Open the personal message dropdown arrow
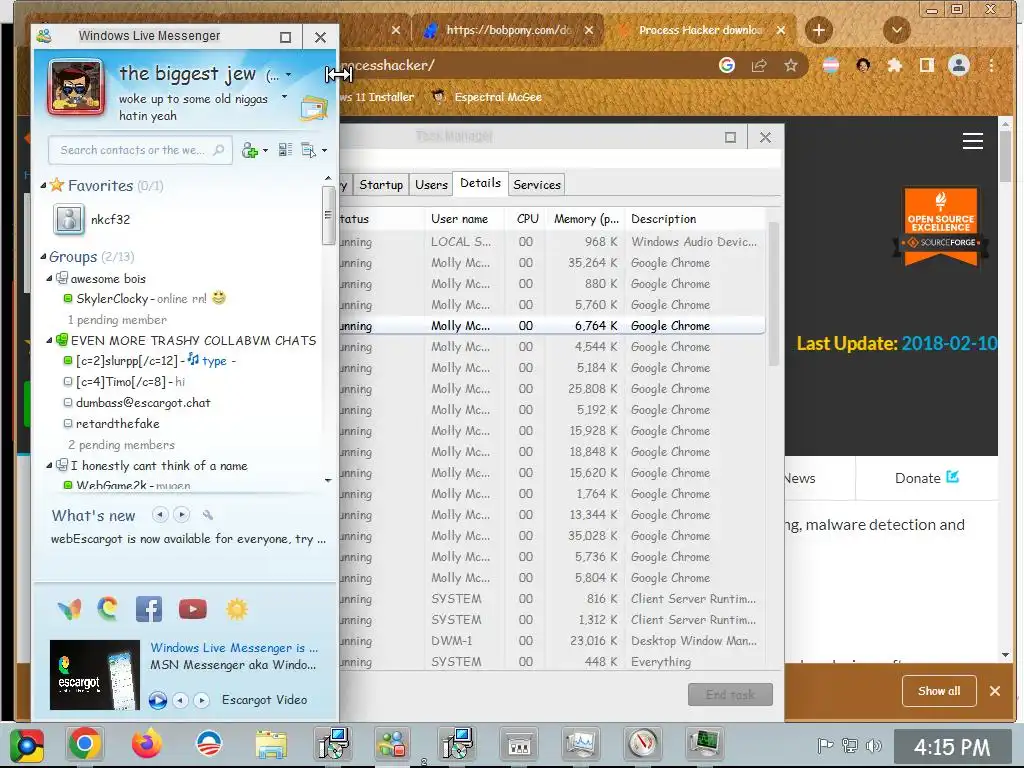Screen dimensions: 1024x768 point(284,97)
